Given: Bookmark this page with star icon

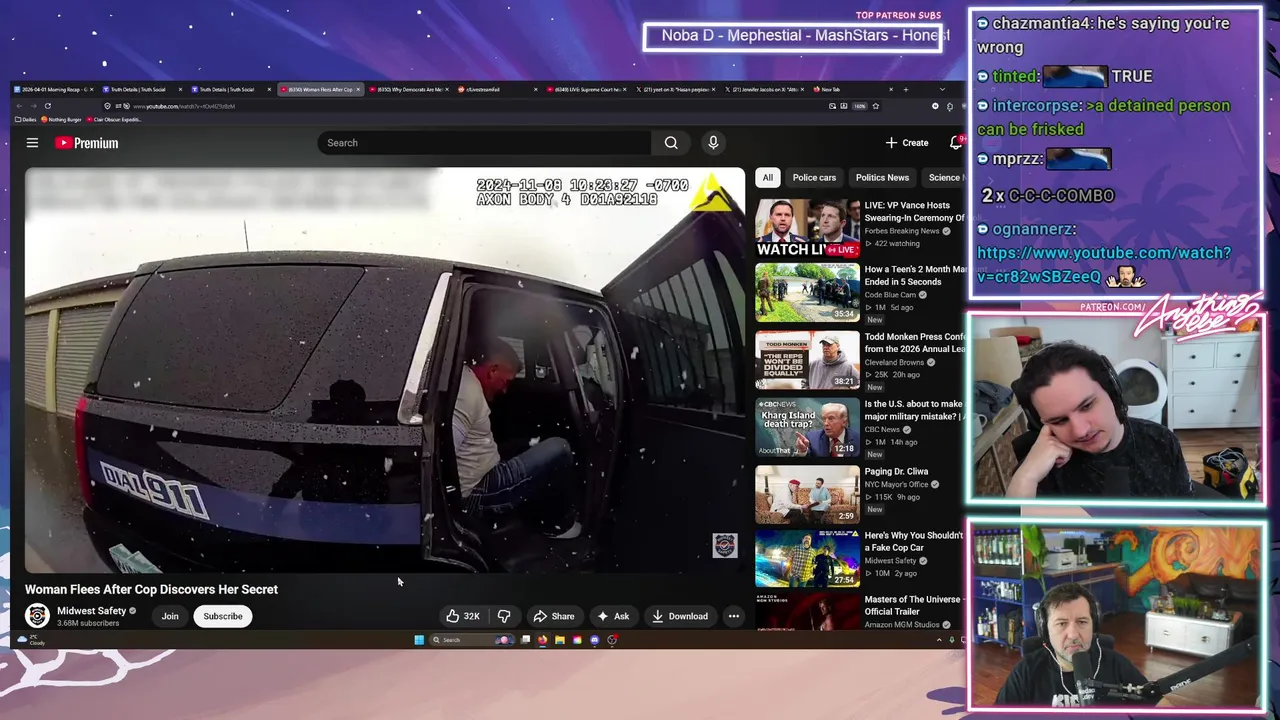Looking at the screenshot, I should click(875, 106).
